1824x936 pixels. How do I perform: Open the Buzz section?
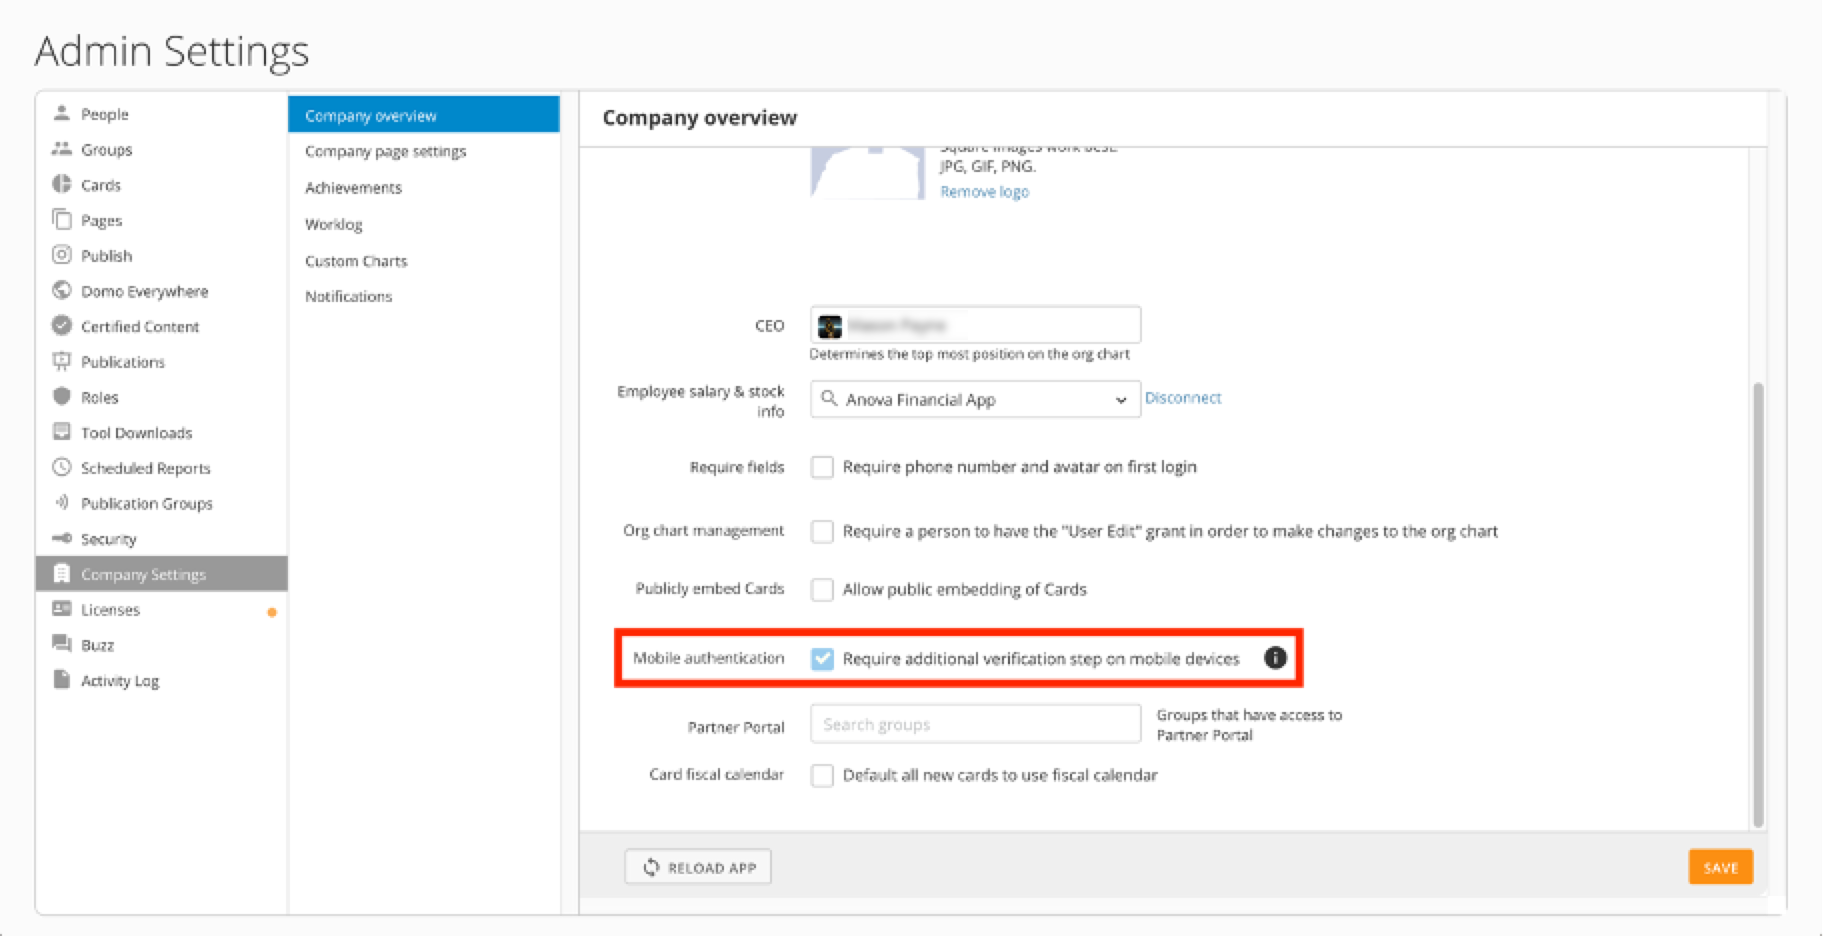(97, 645)
